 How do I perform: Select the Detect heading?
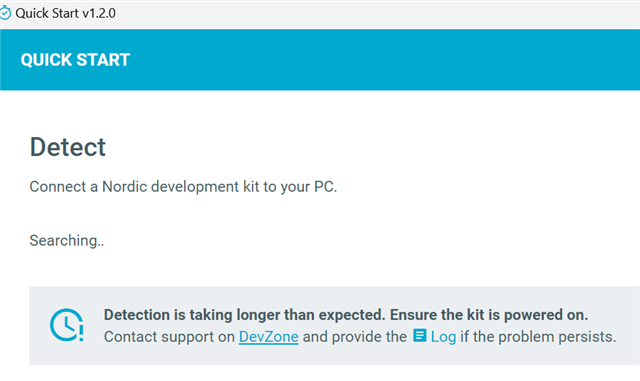click(68, 147)
